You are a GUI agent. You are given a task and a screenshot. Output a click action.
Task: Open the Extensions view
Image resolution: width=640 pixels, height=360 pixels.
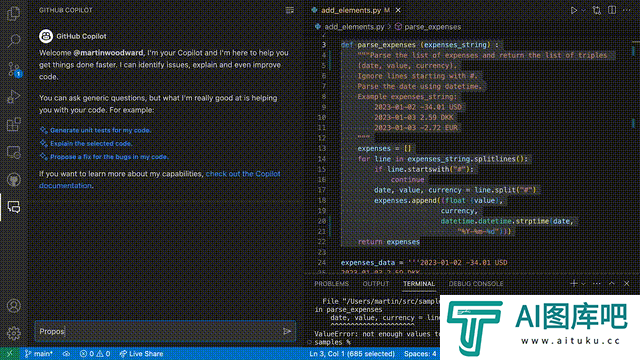coord(14,124)
